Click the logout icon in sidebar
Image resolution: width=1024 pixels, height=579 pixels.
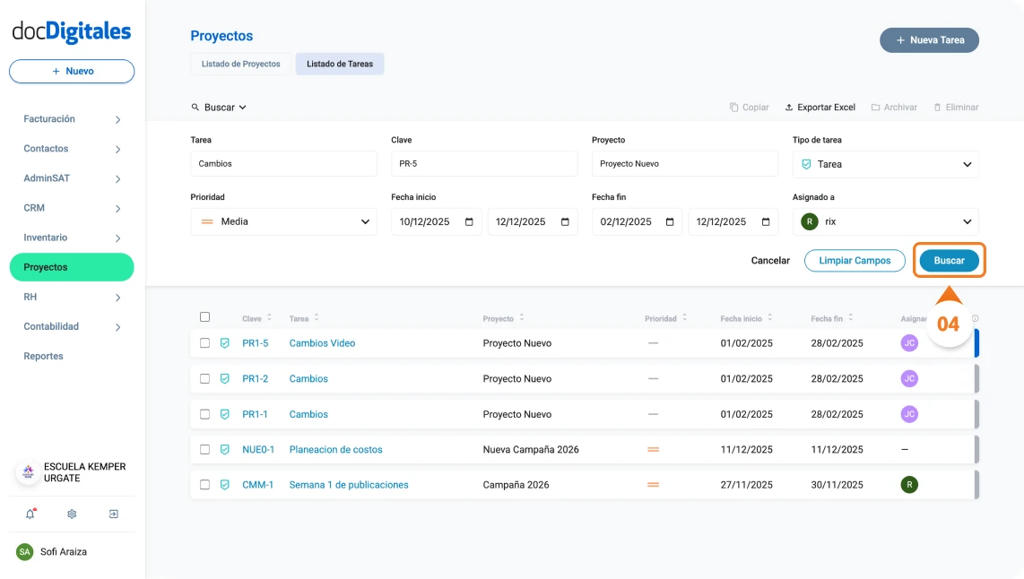[114, 514]
